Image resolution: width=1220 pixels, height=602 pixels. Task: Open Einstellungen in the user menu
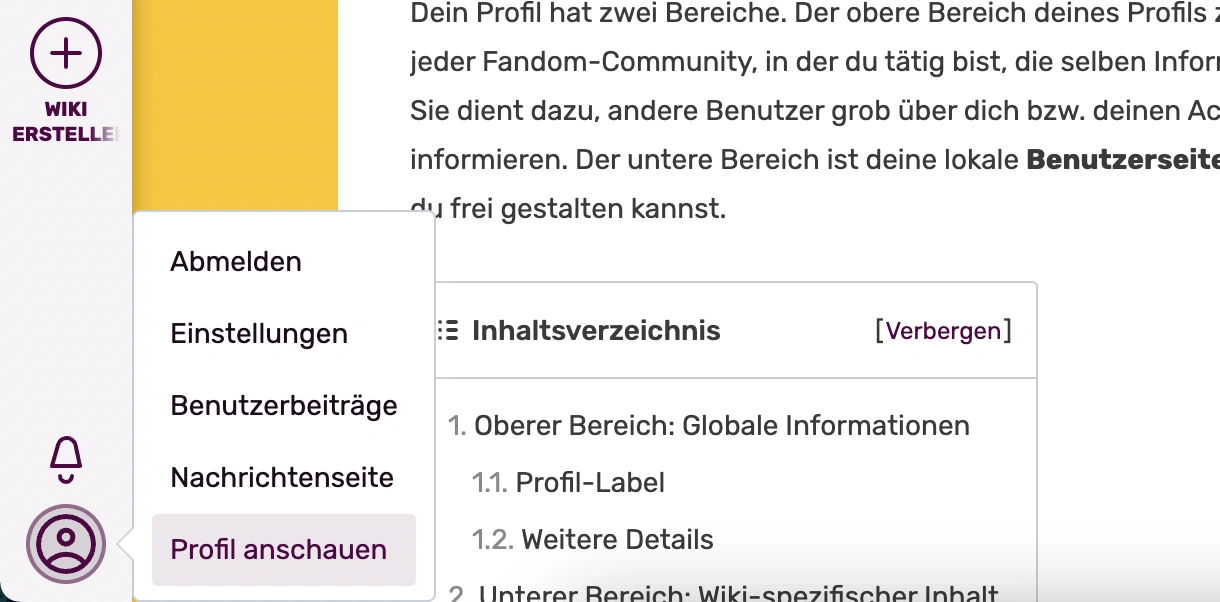pyautogui.click(x=259, y=334)
